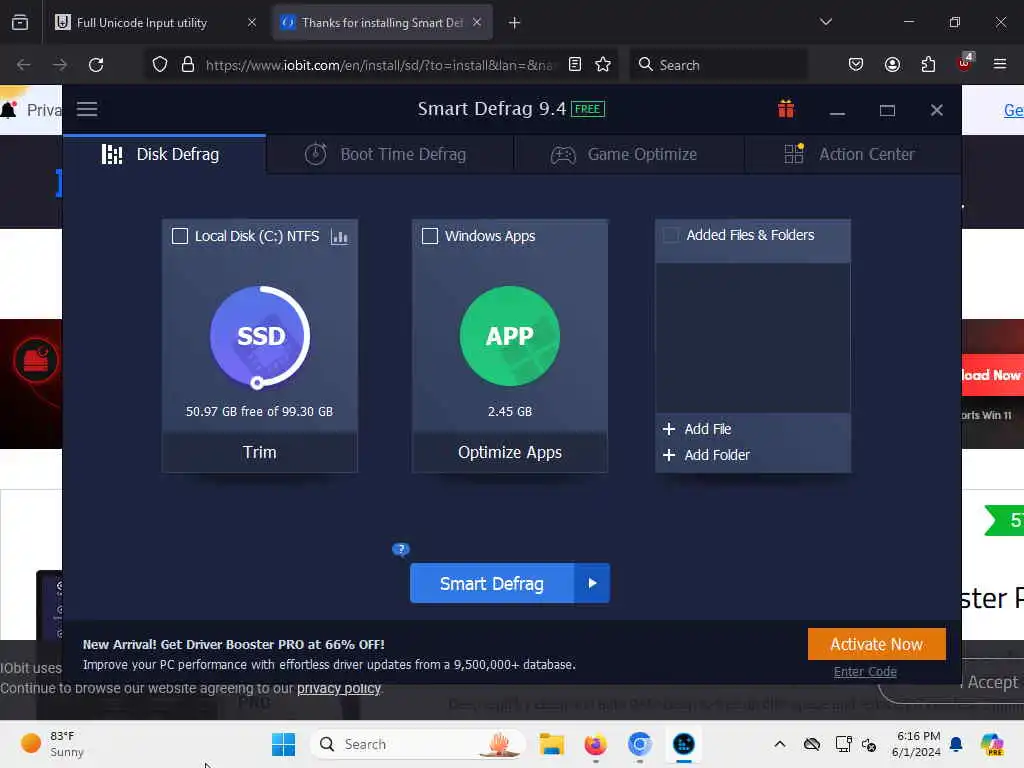Viewport: 1024px width, 768px height.
Task: Click the Trim button under Local Disk
Action: pos(260,453)
